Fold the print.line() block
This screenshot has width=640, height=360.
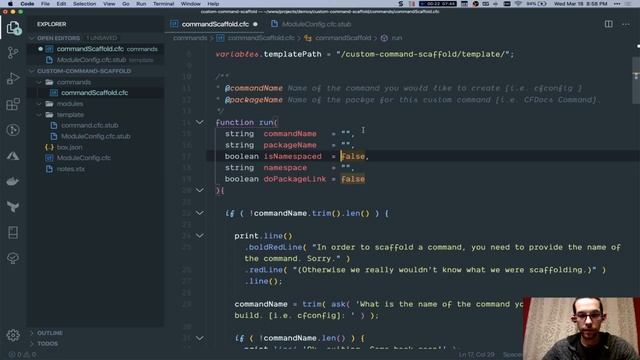(x=200, y=236)
